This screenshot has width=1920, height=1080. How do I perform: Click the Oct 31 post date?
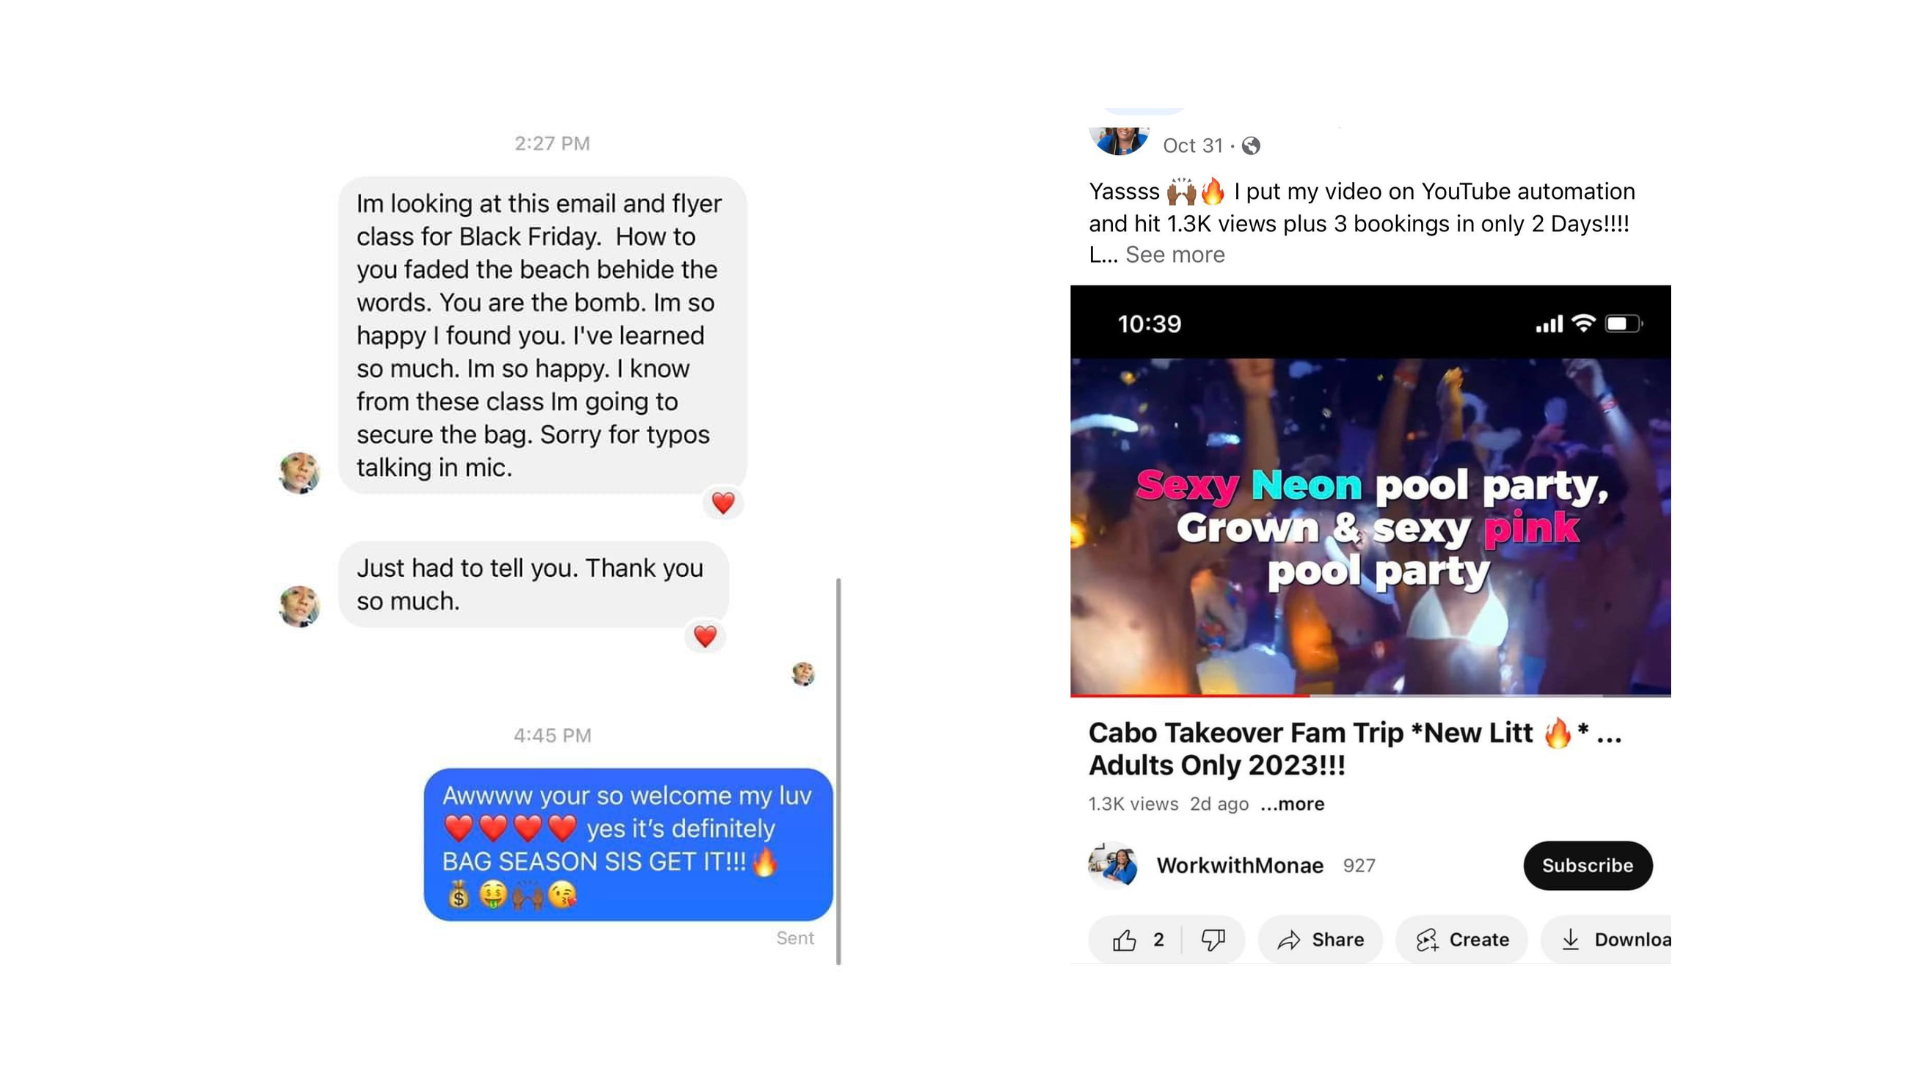point(1192,146)
